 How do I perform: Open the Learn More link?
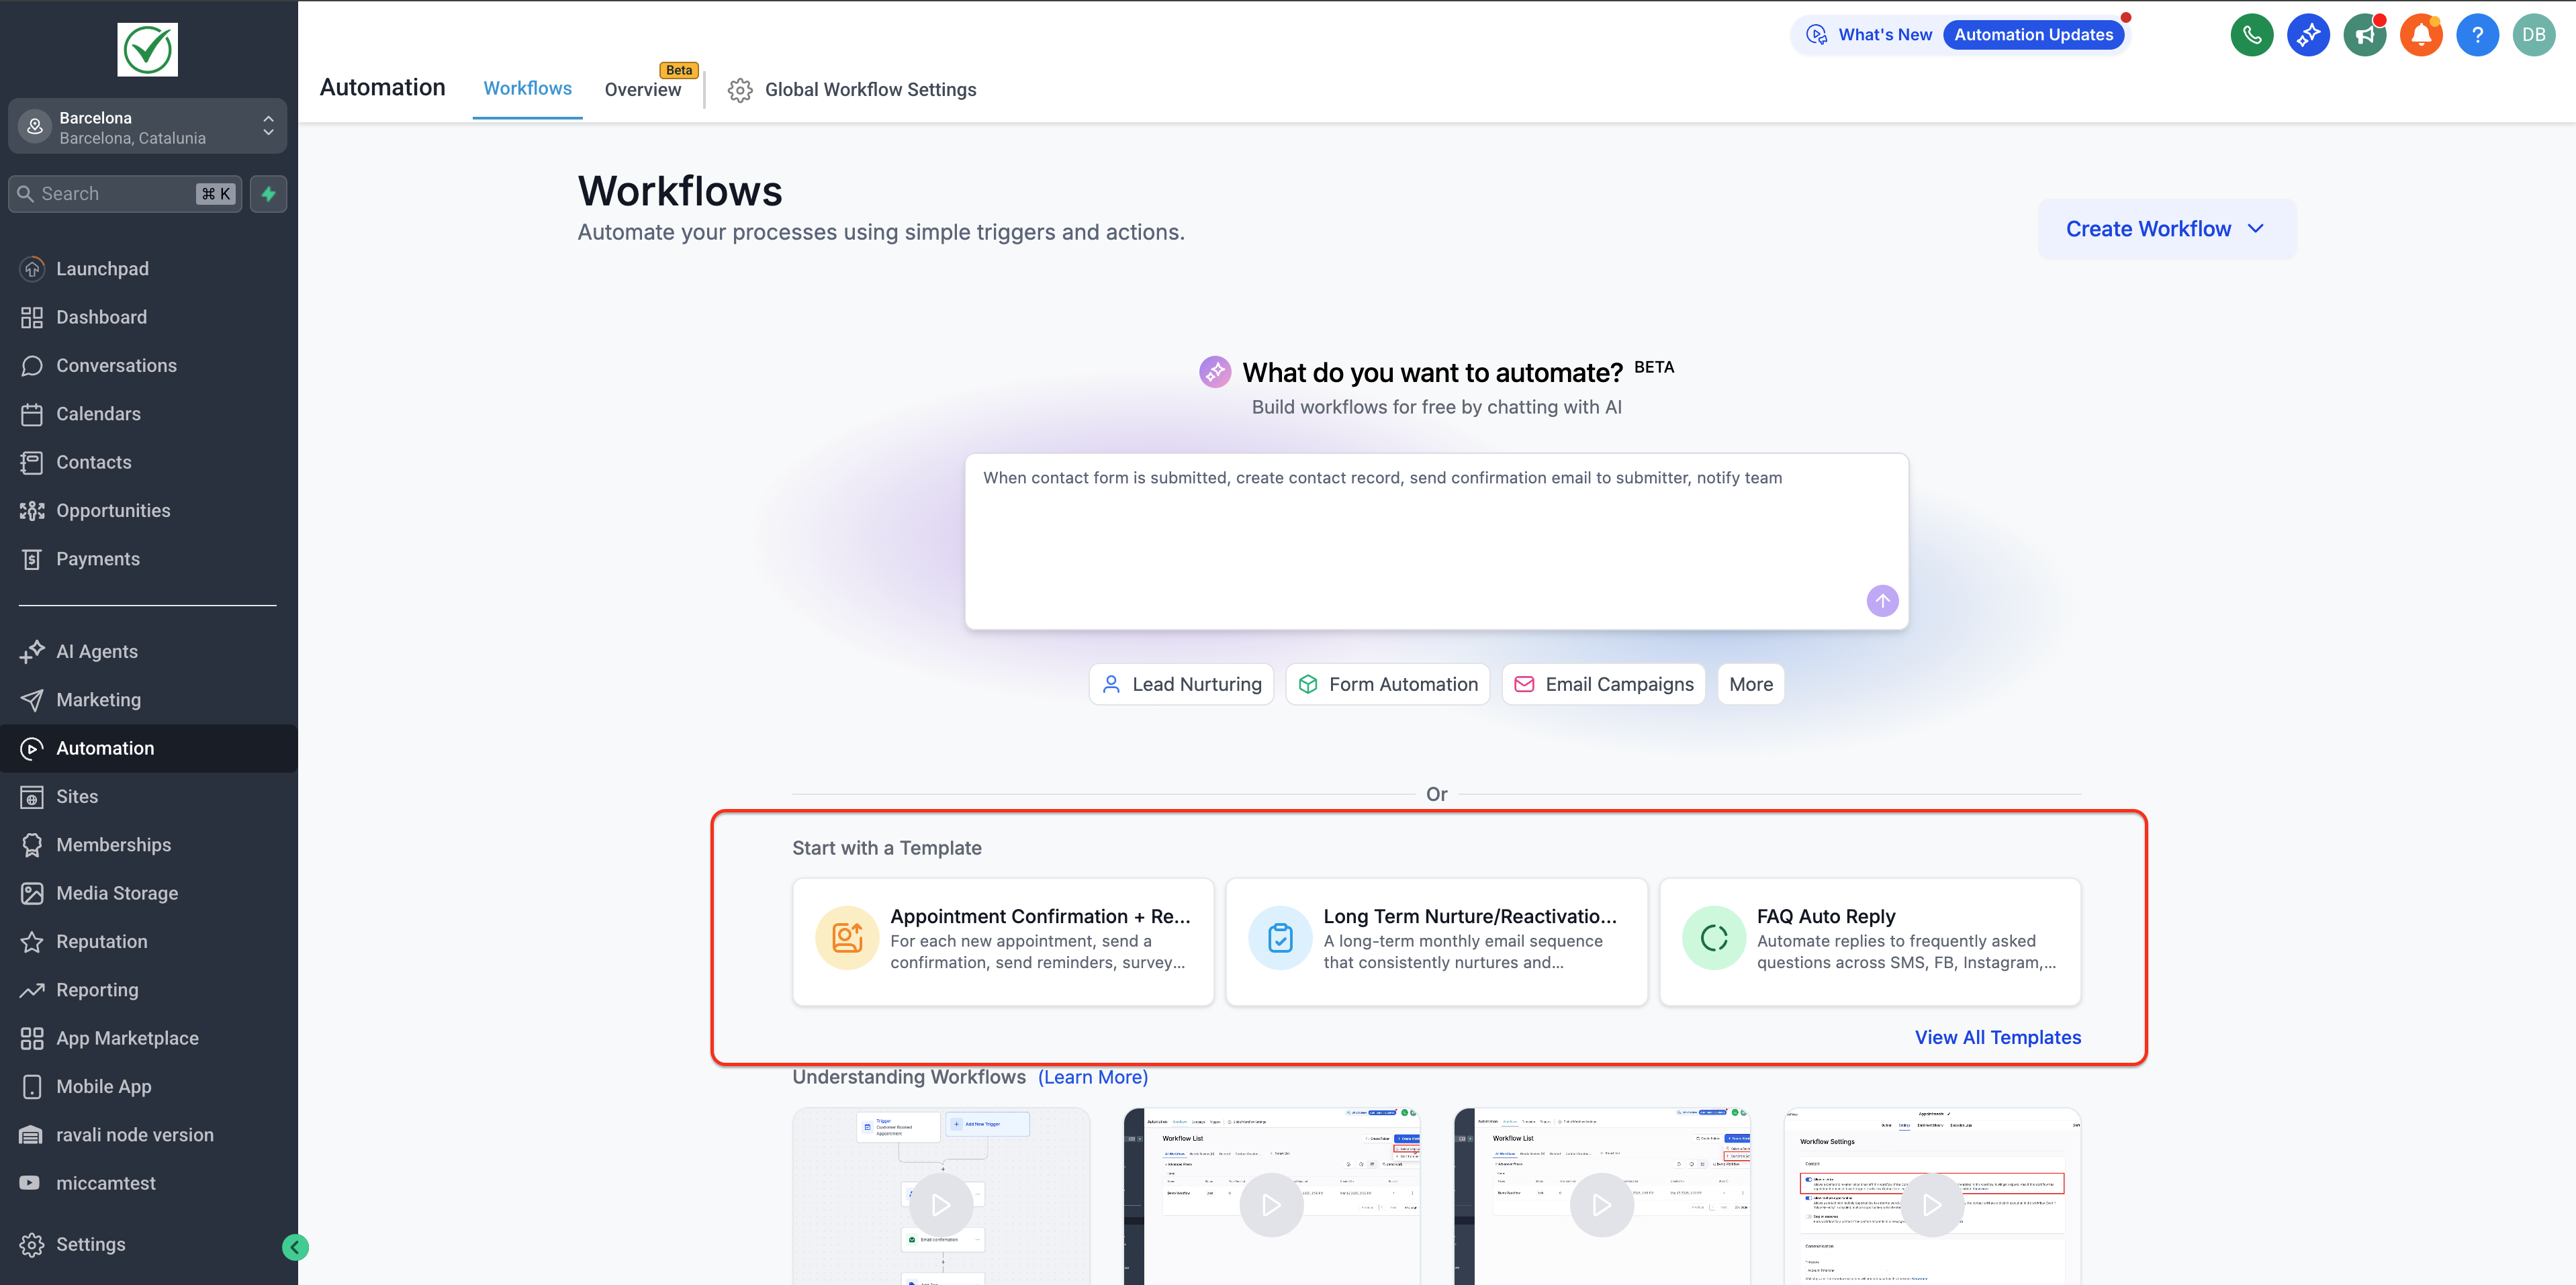click(1092, 1077)
